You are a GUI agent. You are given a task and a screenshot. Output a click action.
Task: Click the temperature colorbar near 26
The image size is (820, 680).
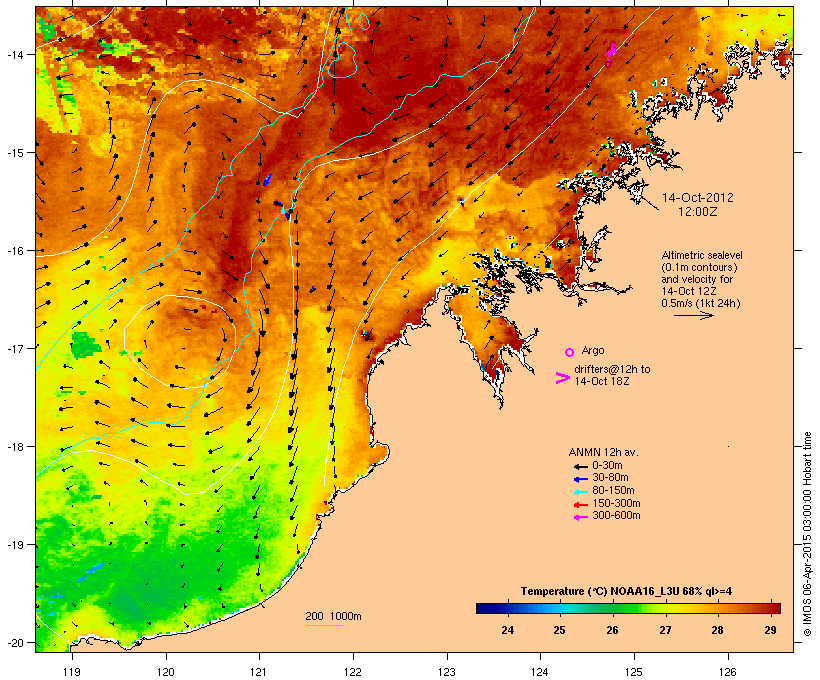click(612, 608)
